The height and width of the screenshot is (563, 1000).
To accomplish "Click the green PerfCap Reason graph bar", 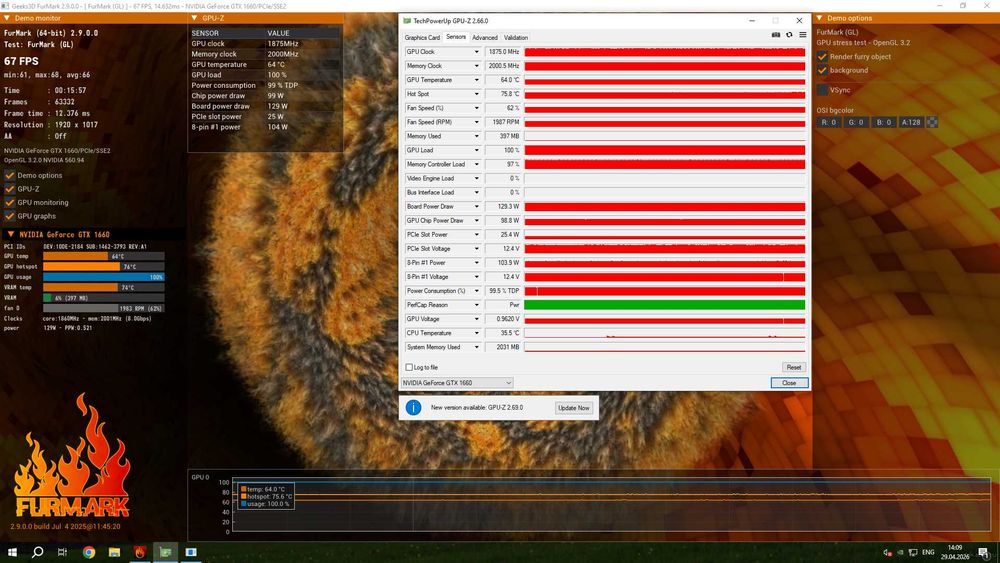I will coord(665,305).
